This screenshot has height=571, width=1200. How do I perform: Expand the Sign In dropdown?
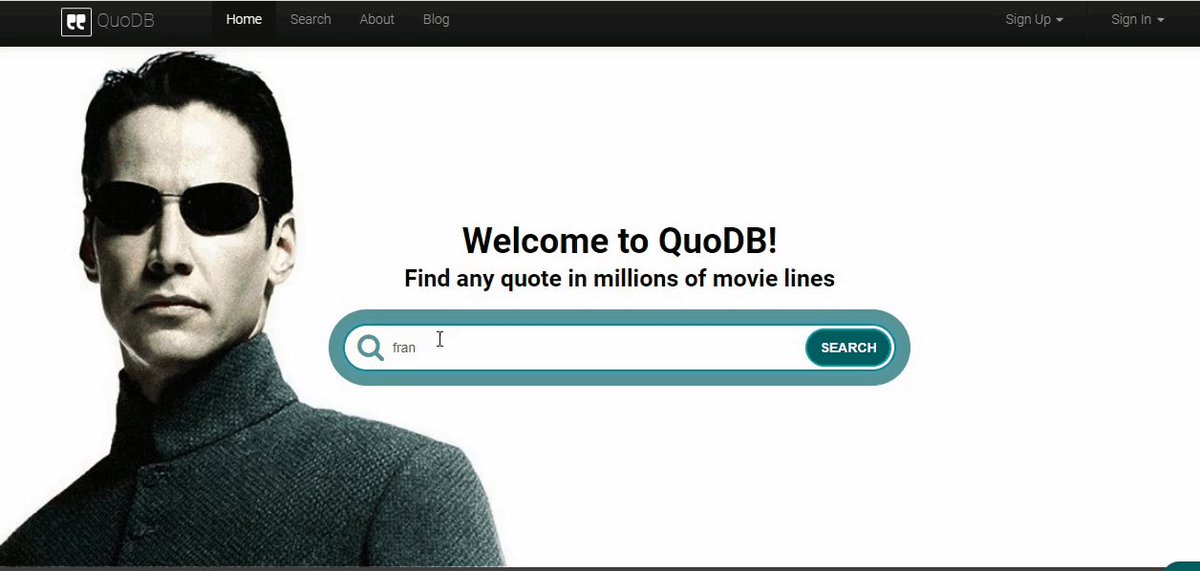coord(1138,19)
